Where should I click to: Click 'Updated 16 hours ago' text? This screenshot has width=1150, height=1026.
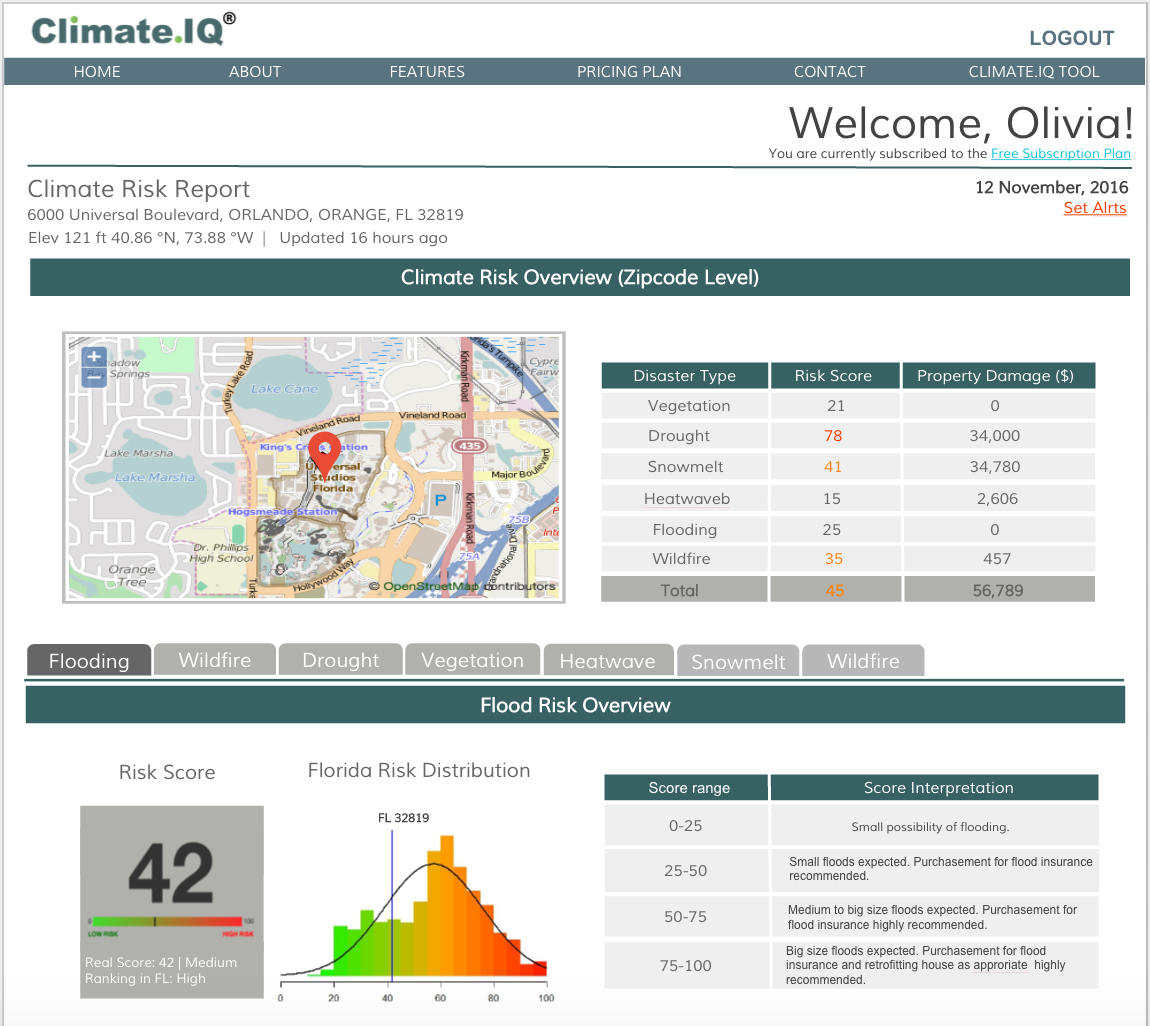click(363, 238)
